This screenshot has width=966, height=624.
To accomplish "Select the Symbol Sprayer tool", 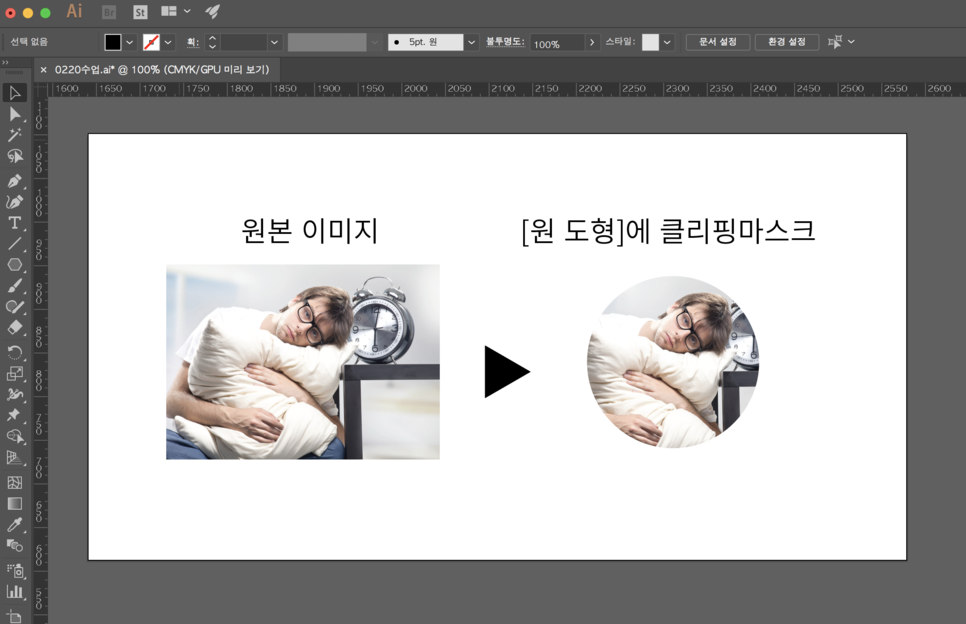I will coord(15,571).
